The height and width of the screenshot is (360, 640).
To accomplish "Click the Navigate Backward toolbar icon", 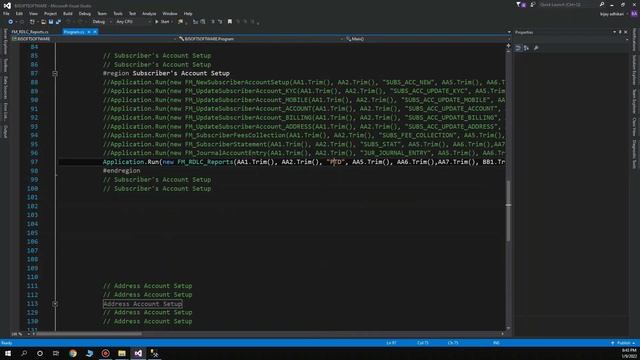I will pyautogui.click(x=10, y=22).
